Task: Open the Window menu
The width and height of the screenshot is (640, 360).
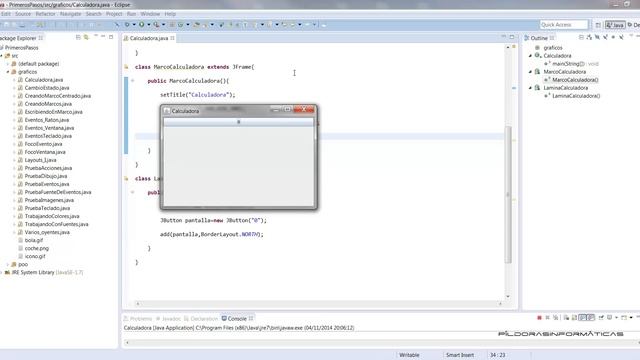Action: coord(150,14)
